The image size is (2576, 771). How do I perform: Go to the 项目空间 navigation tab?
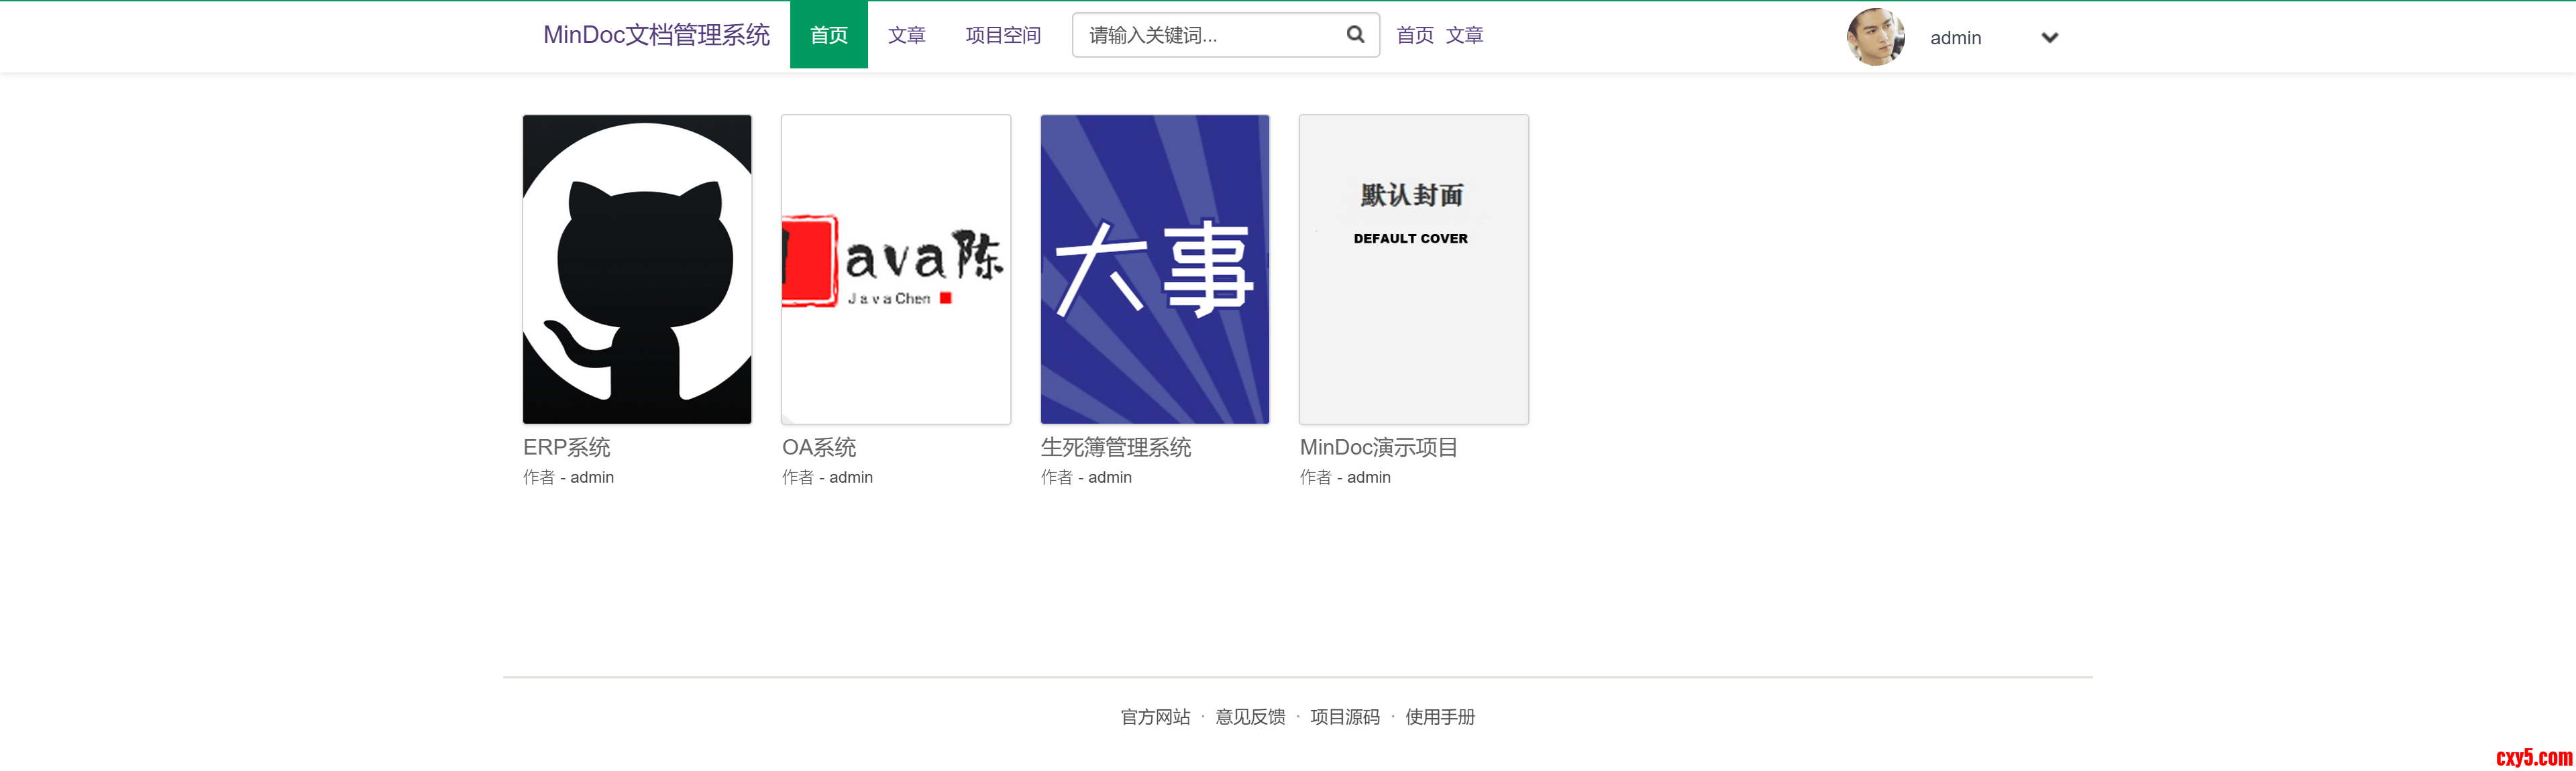click(1003, 36)
